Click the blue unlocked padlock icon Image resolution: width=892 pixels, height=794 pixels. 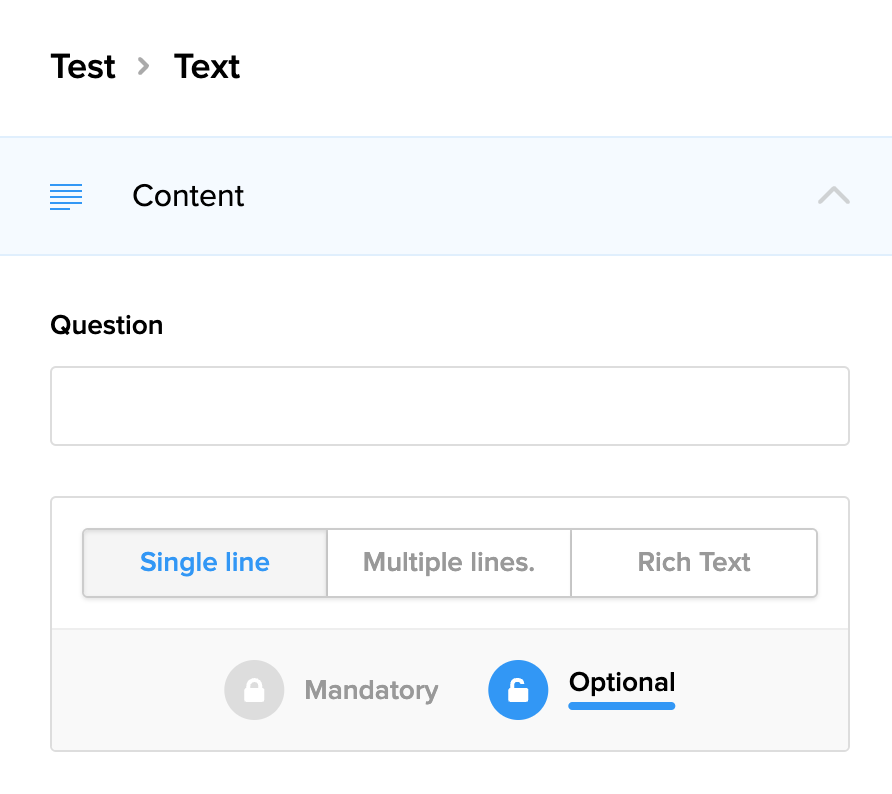[518, 690]
